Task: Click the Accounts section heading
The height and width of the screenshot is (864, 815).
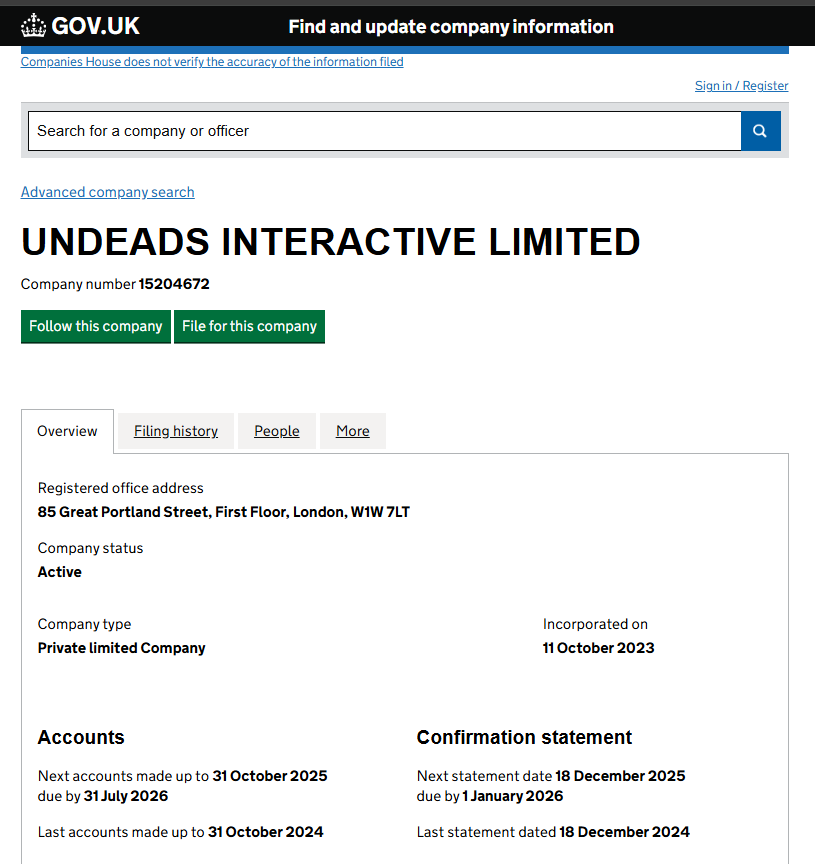Action: pyautogui.click(x=81, y=737)
